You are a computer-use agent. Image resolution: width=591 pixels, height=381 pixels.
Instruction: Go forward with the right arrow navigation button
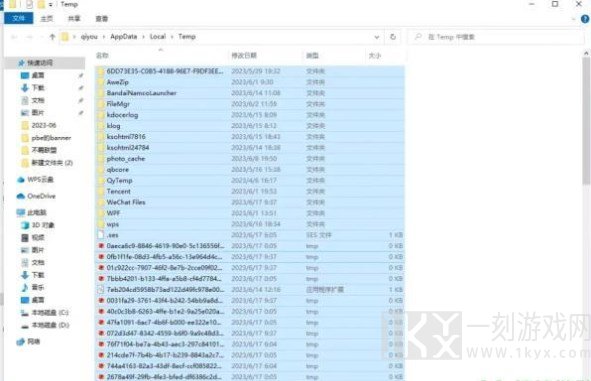[x=29, y=37]
